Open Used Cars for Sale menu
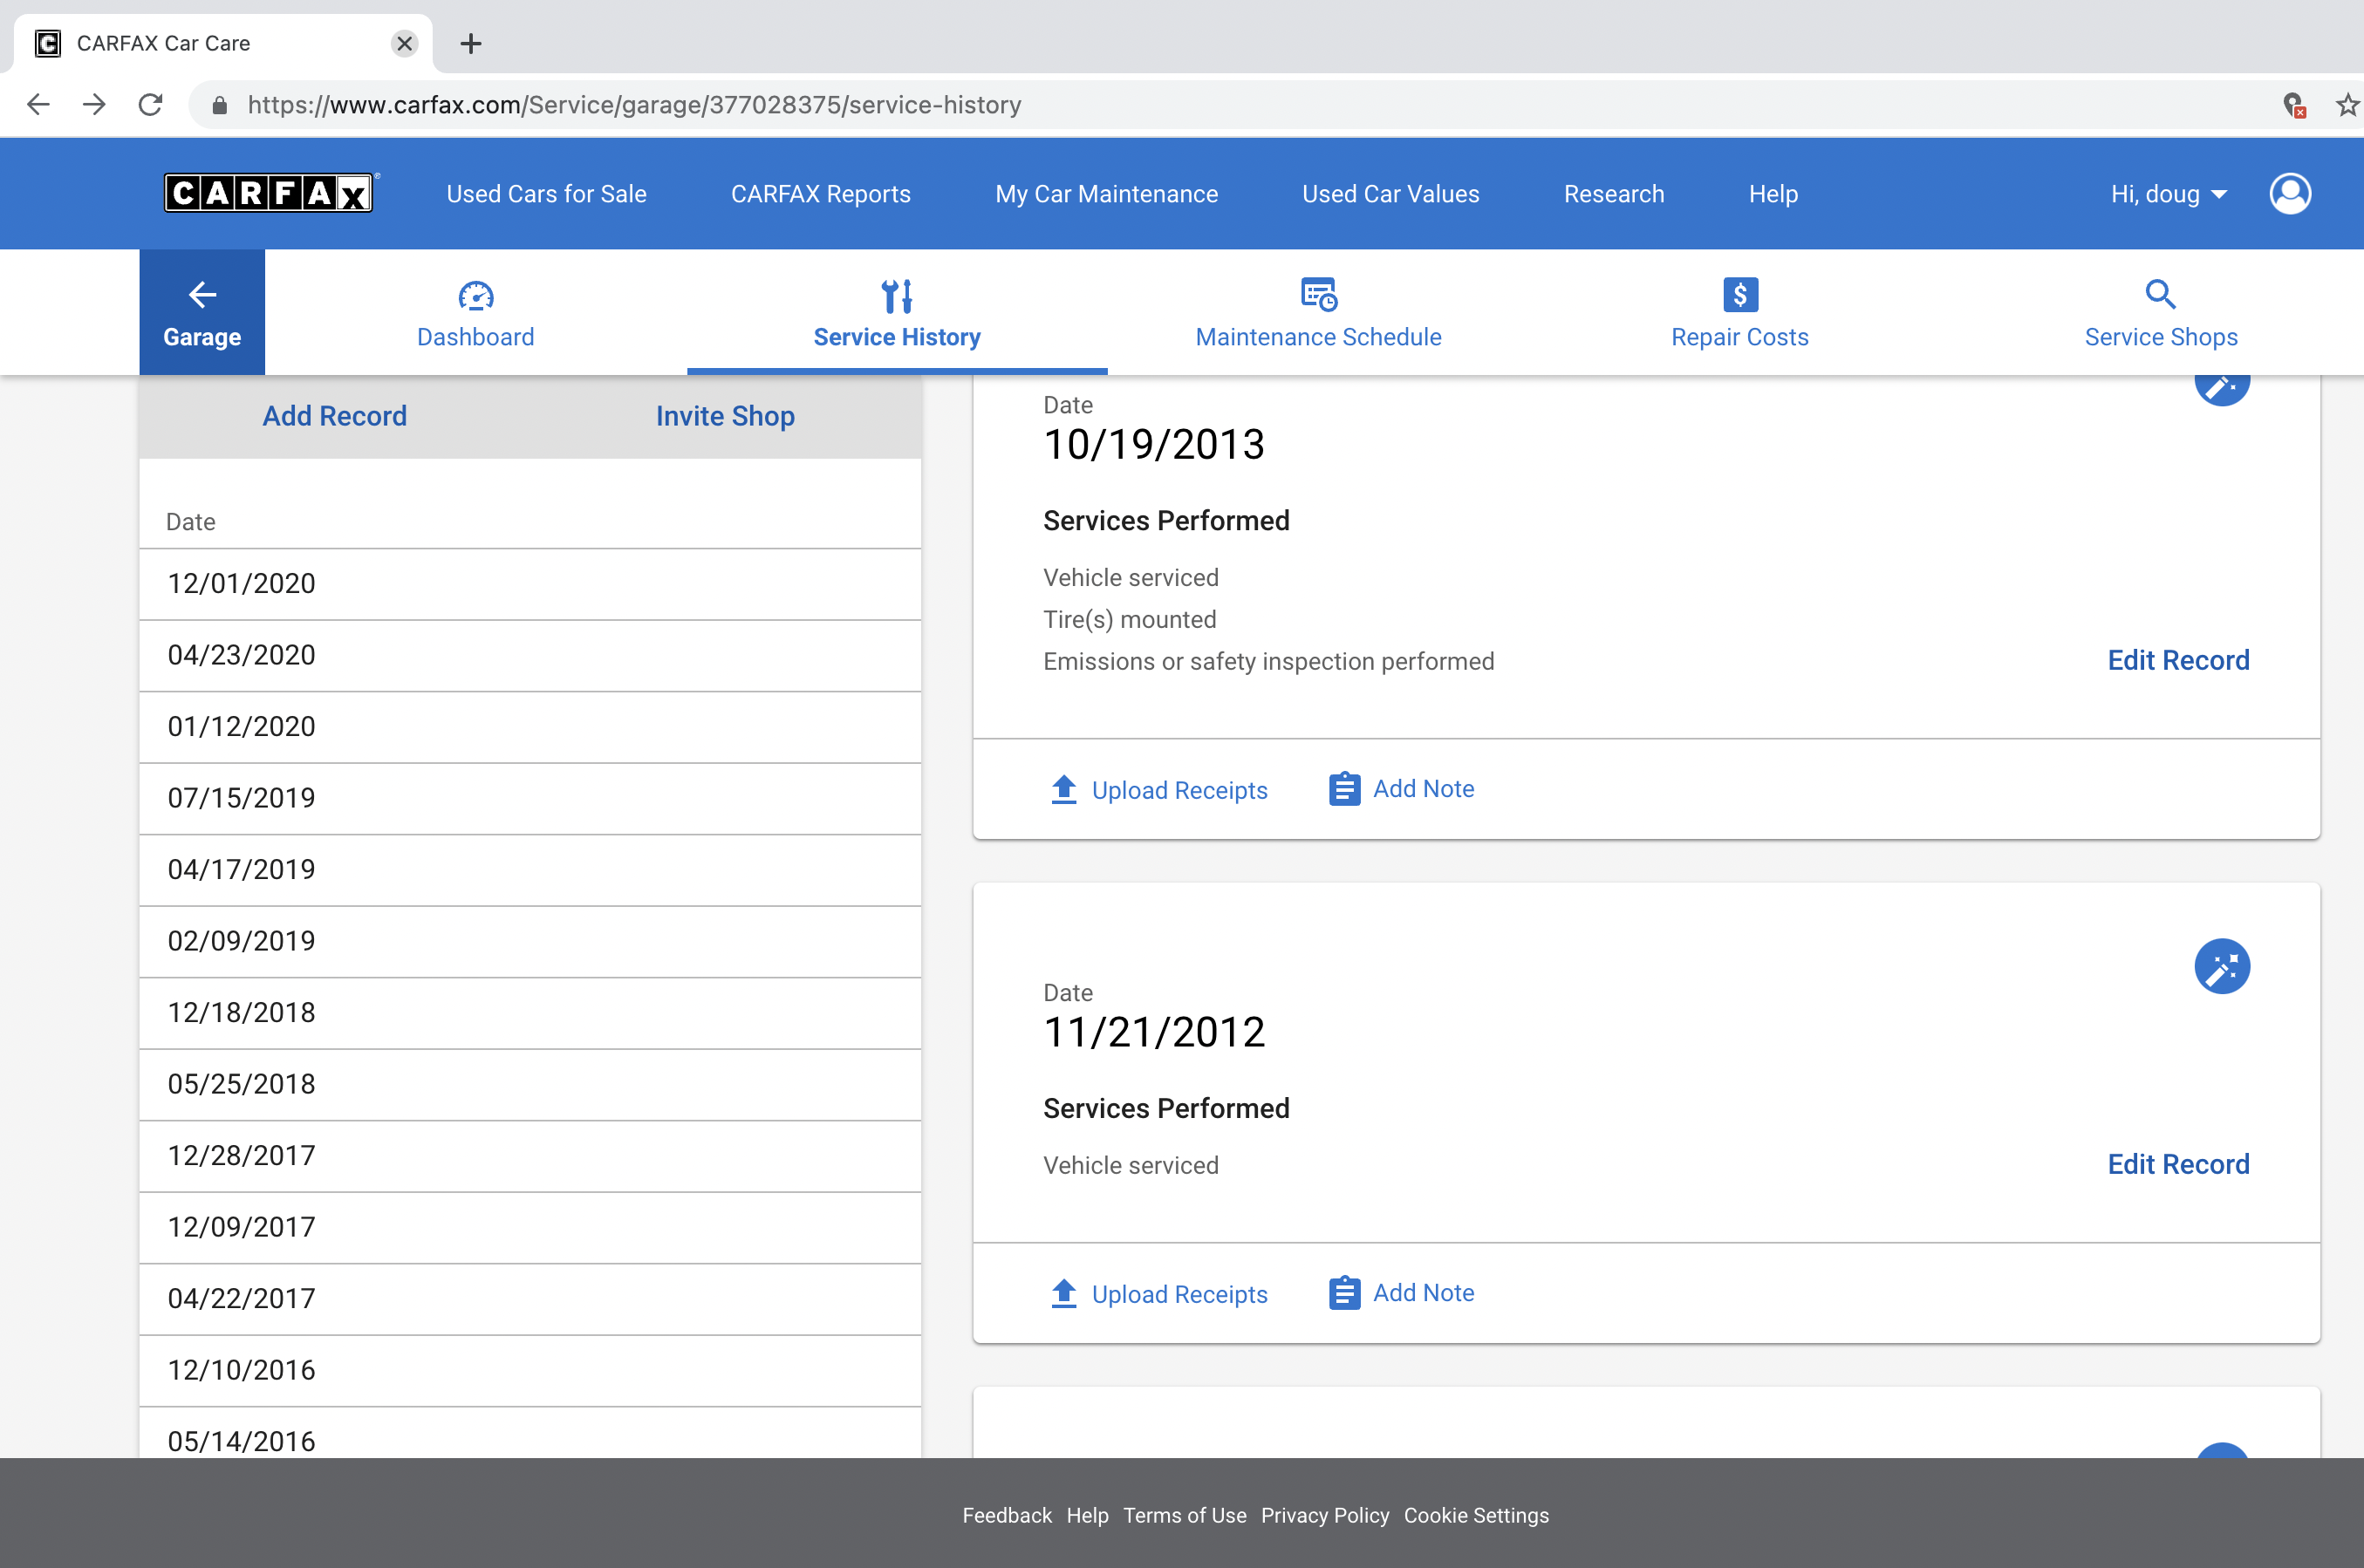 pyautogui.click(x=546, y=194)
